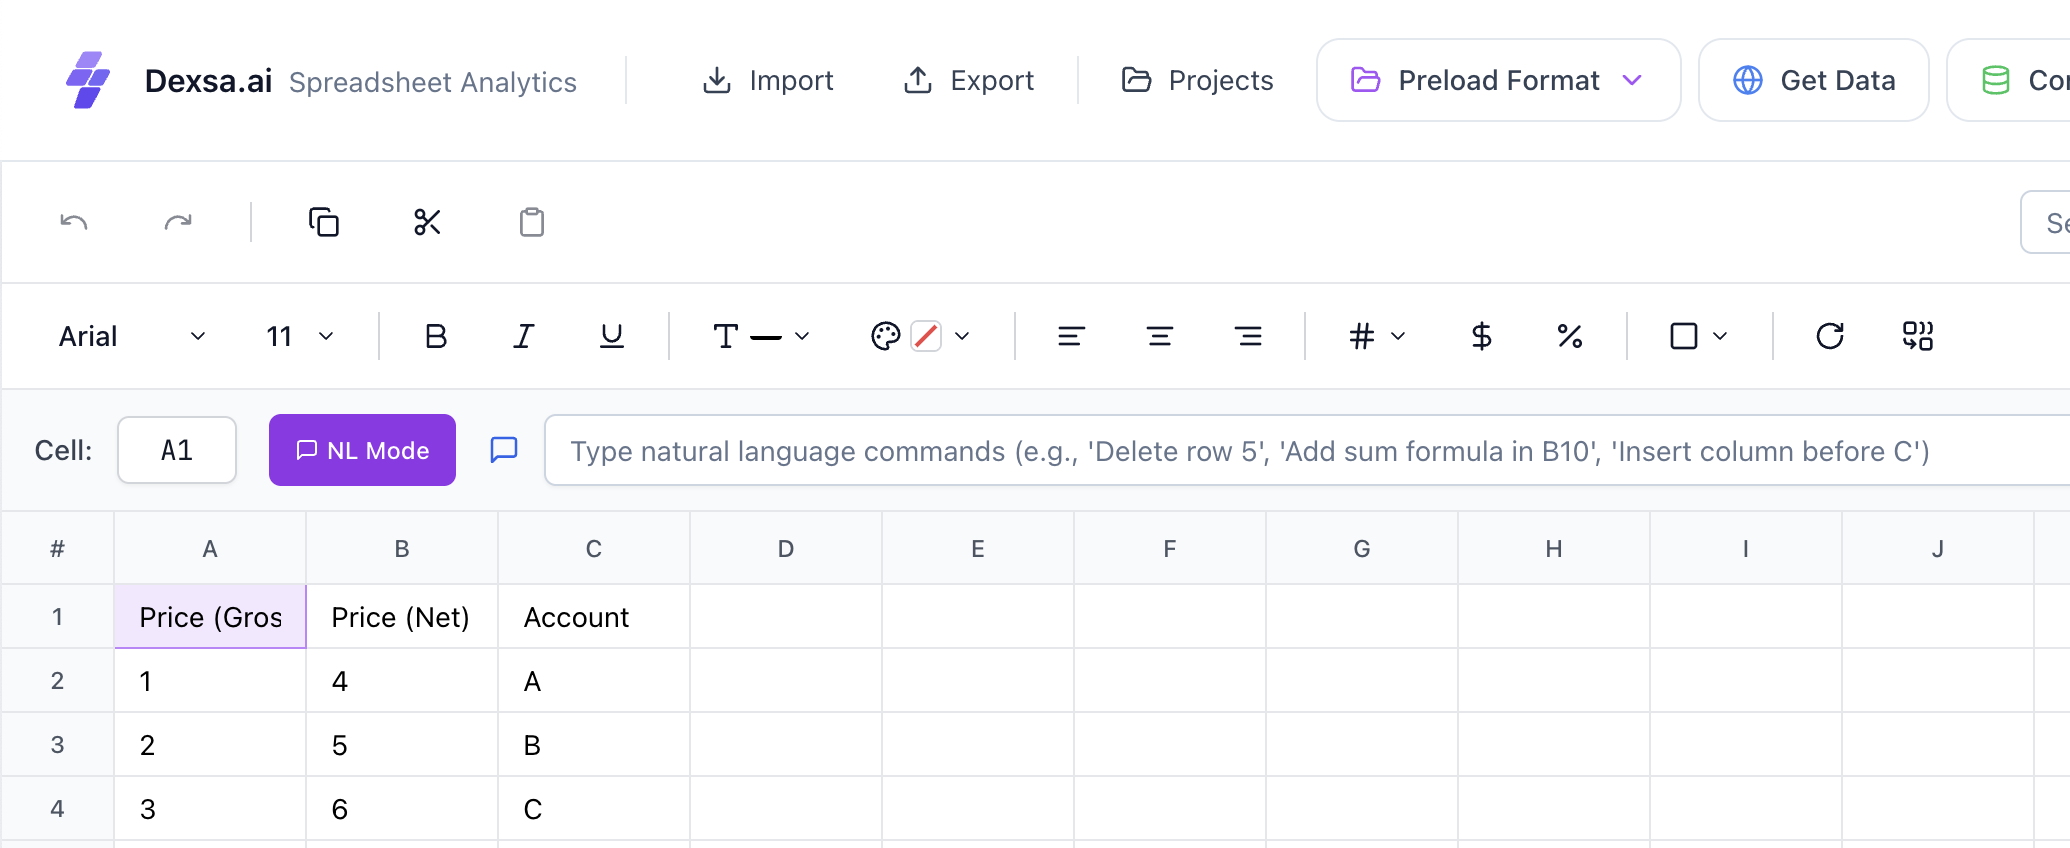Select the 'Price (Net)' cell
Viewport: 2070px width, 848px height.
pos(402,617)
